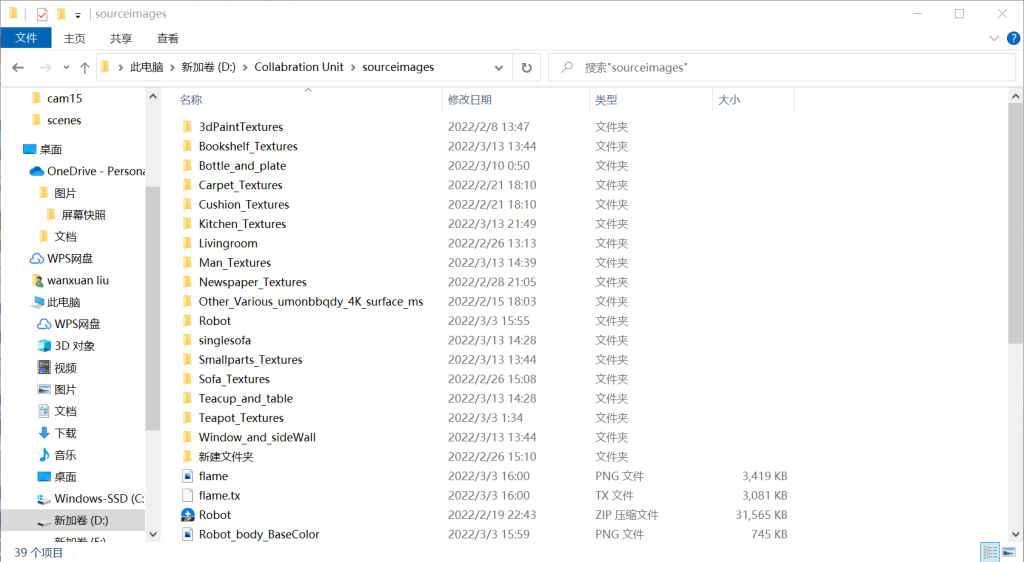Open recent locations dropdown arrow
The image size is (1024, 562).
tap(65, 67)
